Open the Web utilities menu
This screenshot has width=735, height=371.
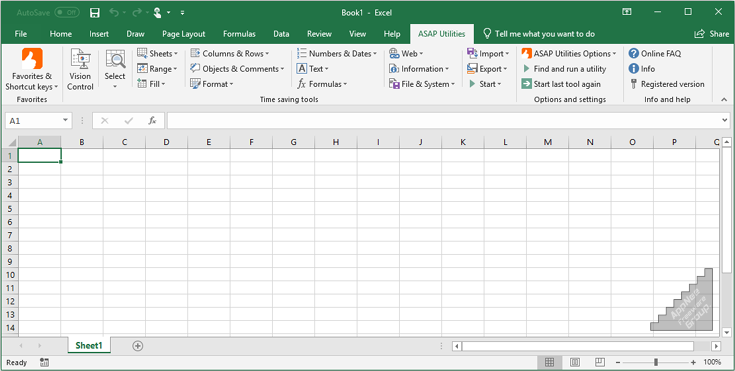point(406,53)
